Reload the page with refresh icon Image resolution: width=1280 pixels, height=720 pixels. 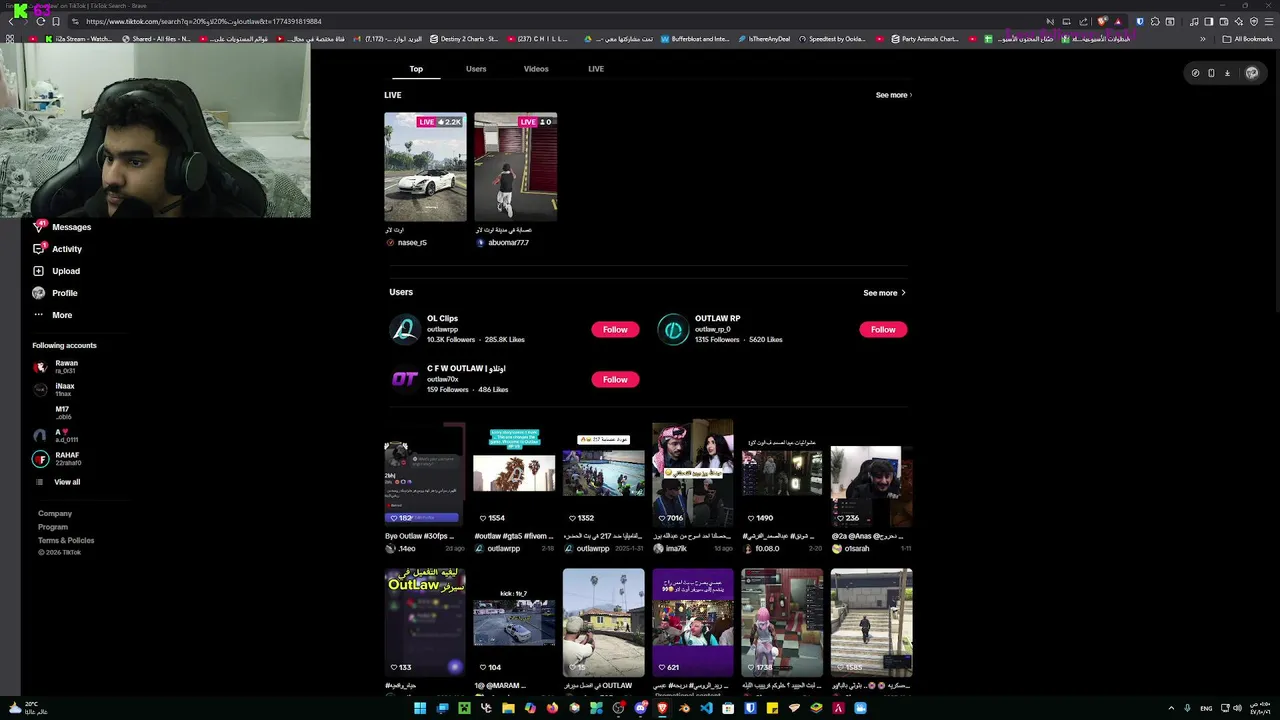tap(40, 21)
